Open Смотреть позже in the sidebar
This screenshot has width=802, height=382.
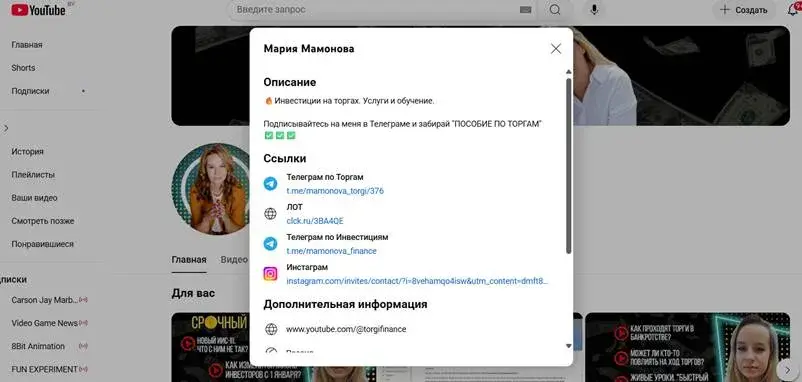point(43,221)
